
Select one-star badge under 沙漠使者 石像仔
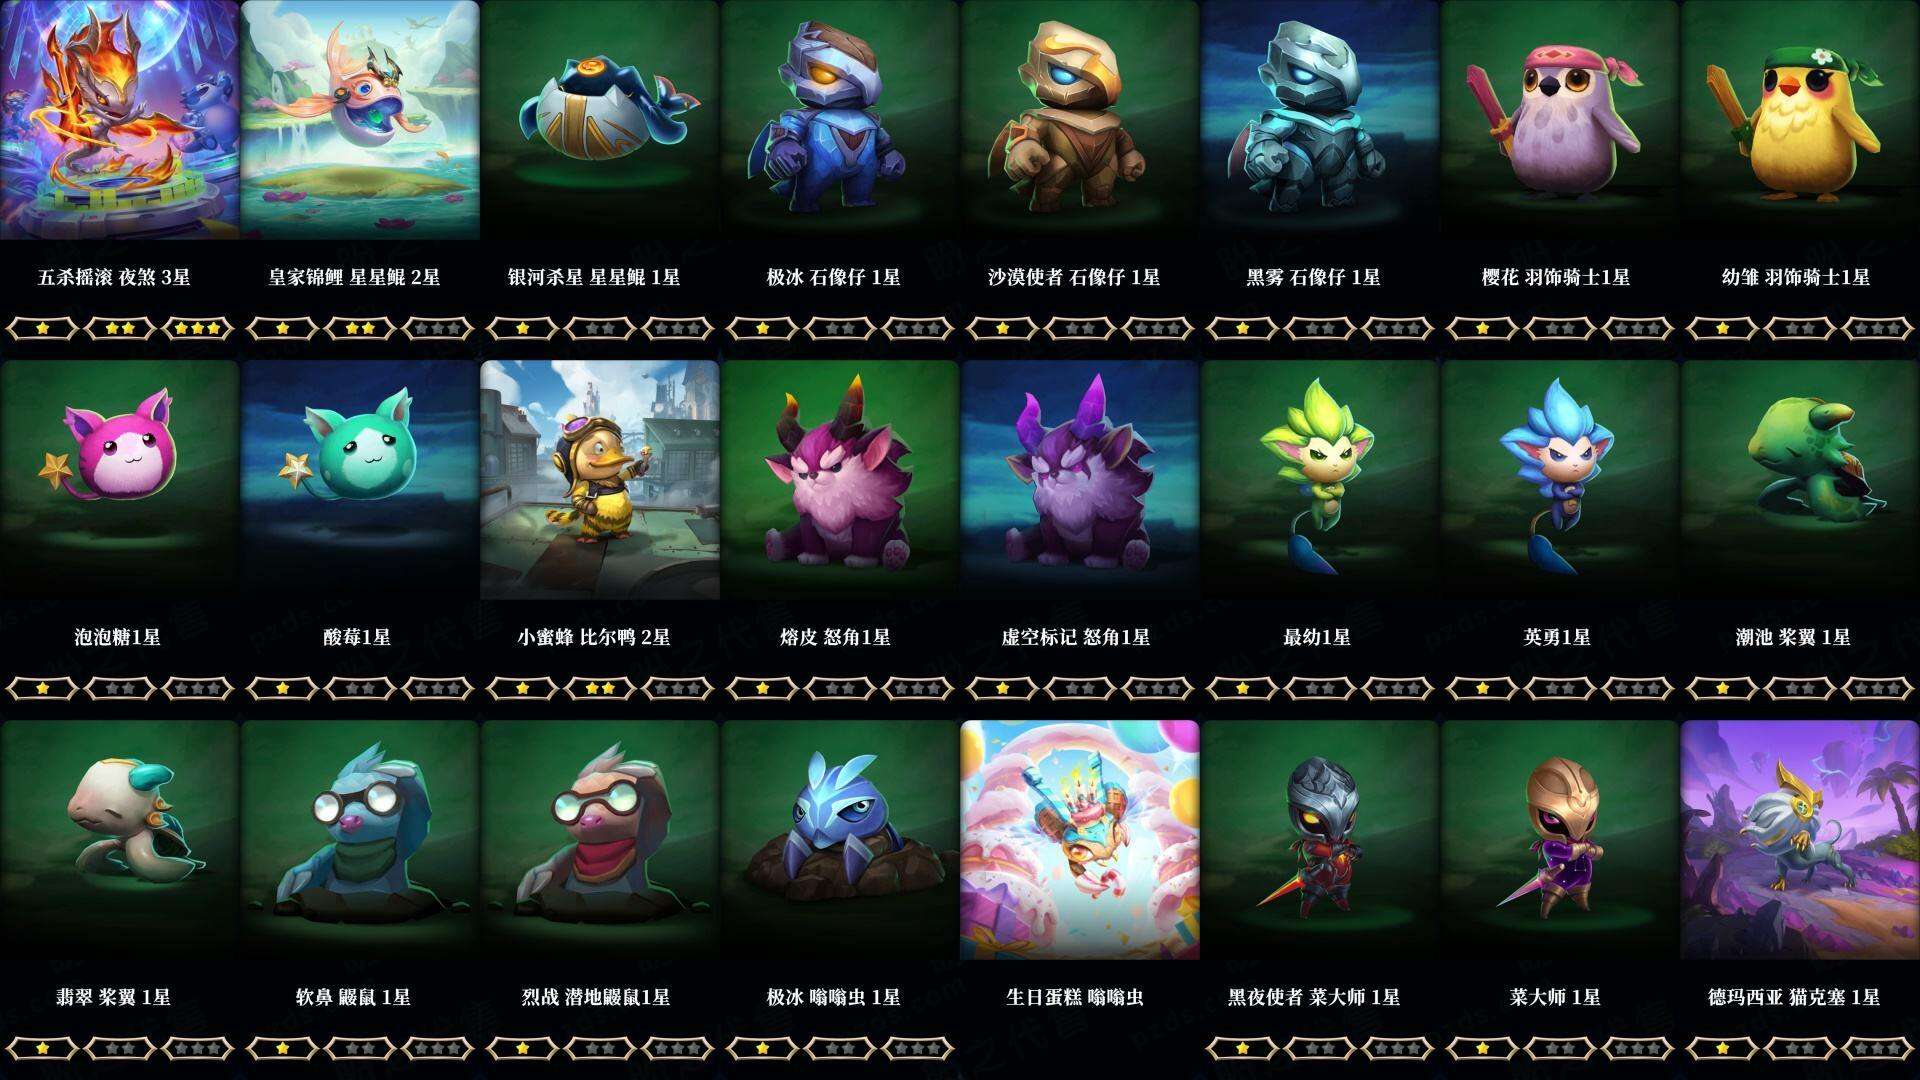[x=1002, y=328]
